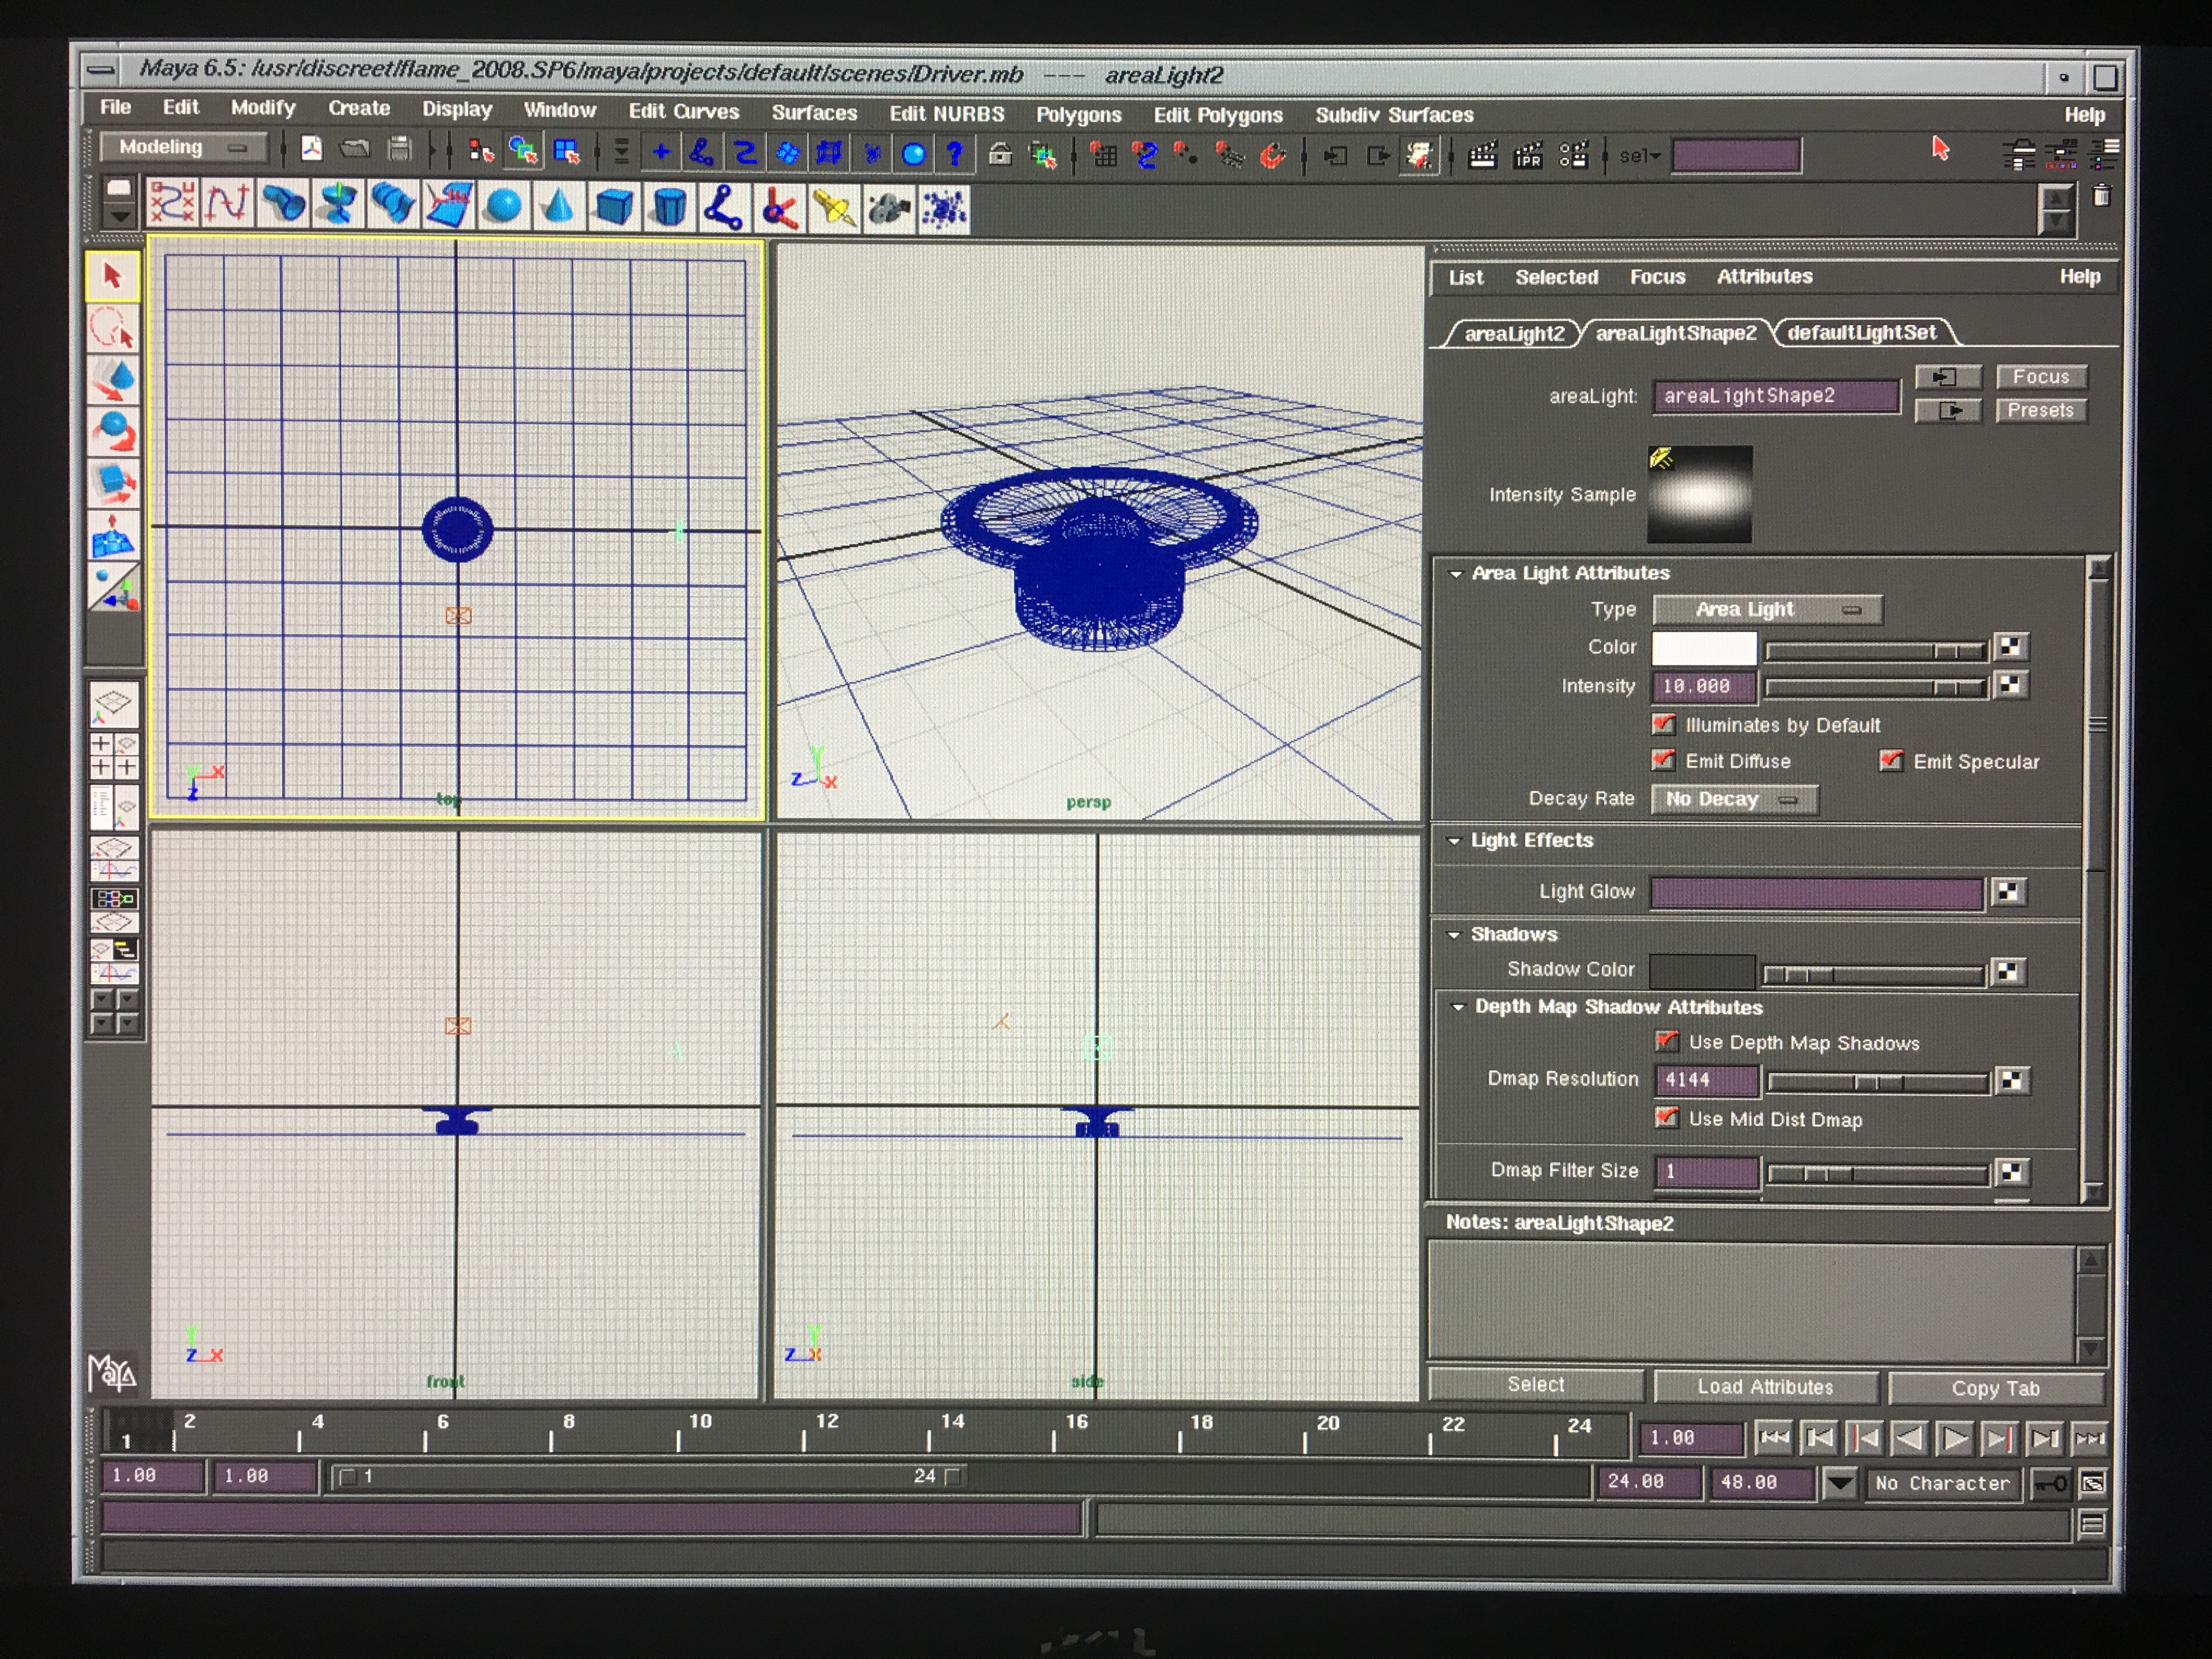Open the light Type dropdown
This screenshot has height=1659, width=2212.
click(1768, 609)
